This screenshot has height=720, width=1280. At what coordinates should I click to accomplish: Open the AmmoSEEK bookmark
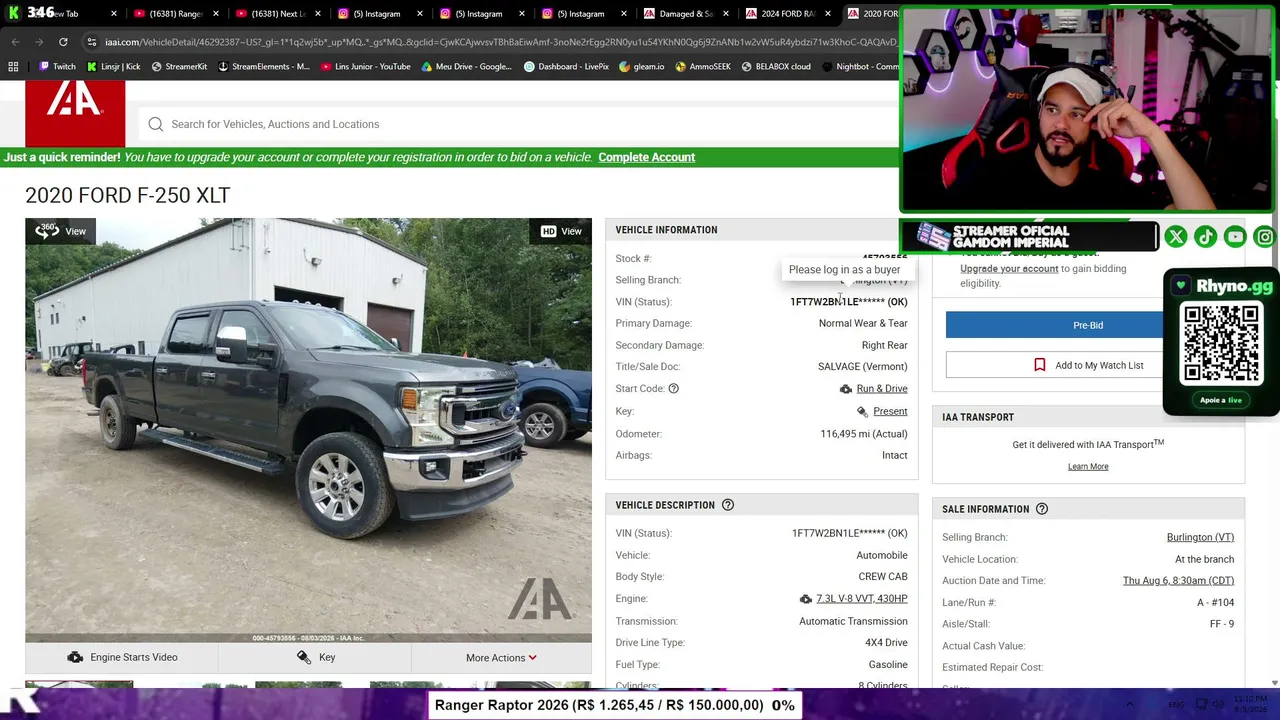click(703, 67)
